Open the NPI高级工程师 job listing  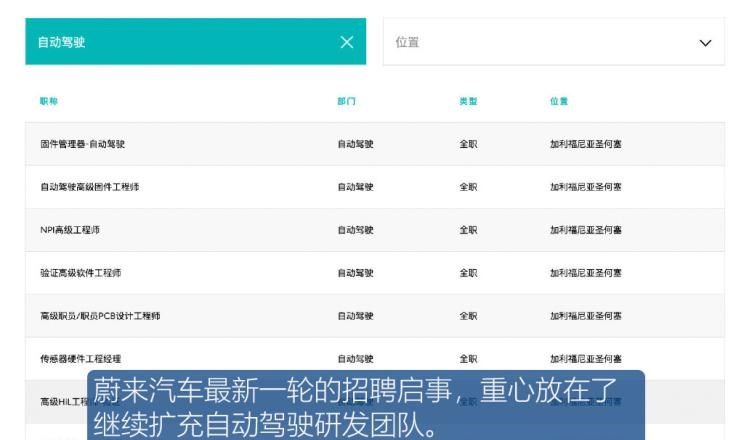click(x=70, y=230)
